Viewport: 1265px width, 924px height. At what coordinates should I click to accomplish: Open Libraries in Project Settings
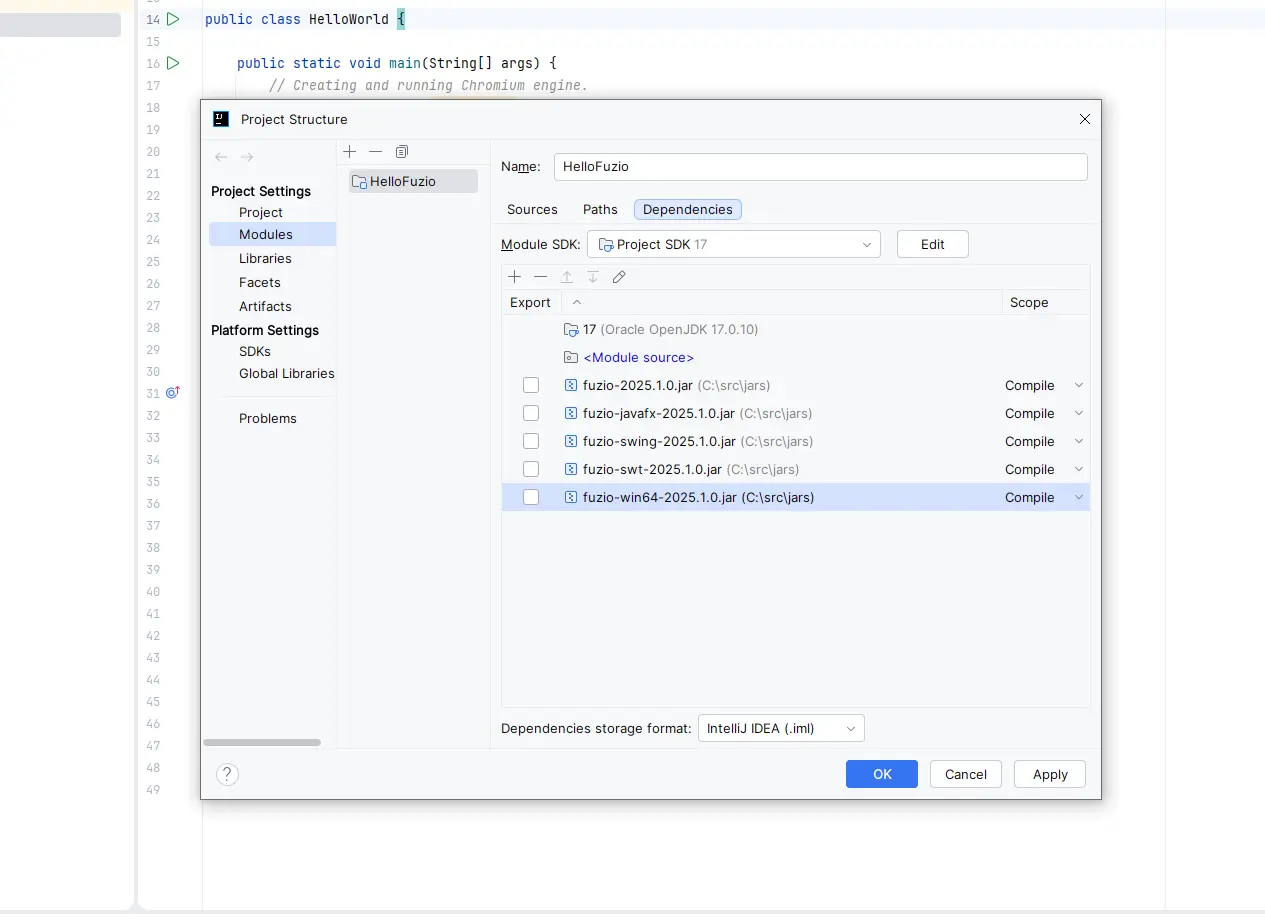265,258
